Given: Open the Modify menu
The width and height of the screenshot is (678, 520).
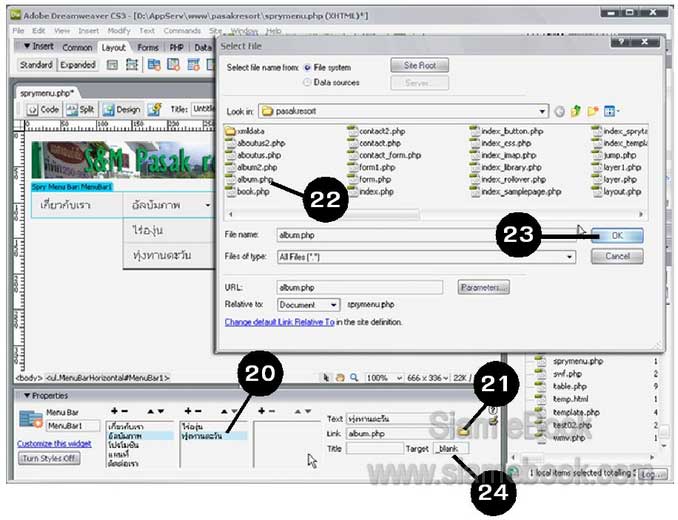Looking at the screenshot, I should click(119, 31).
